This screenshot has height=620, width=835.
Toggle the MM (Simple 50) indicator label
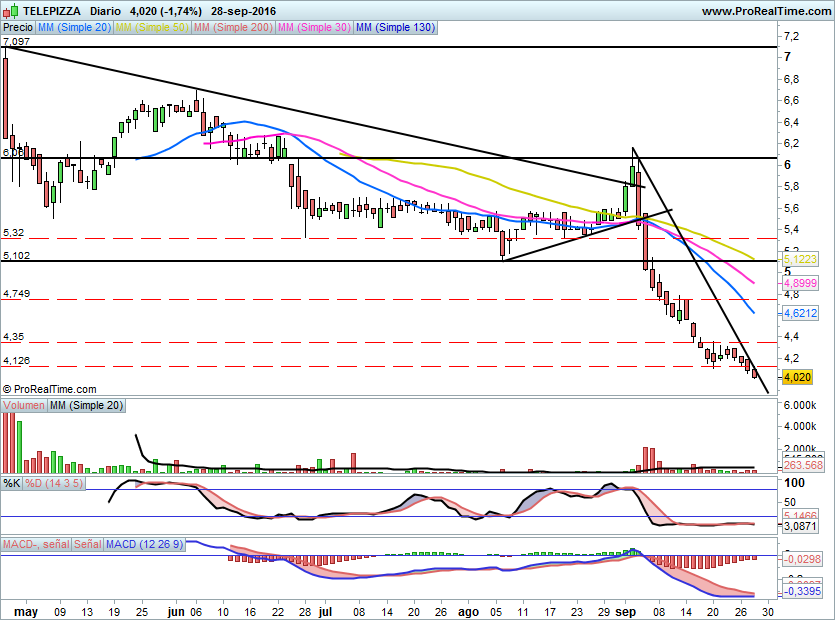pyautogui.click(x=152, y=28)
